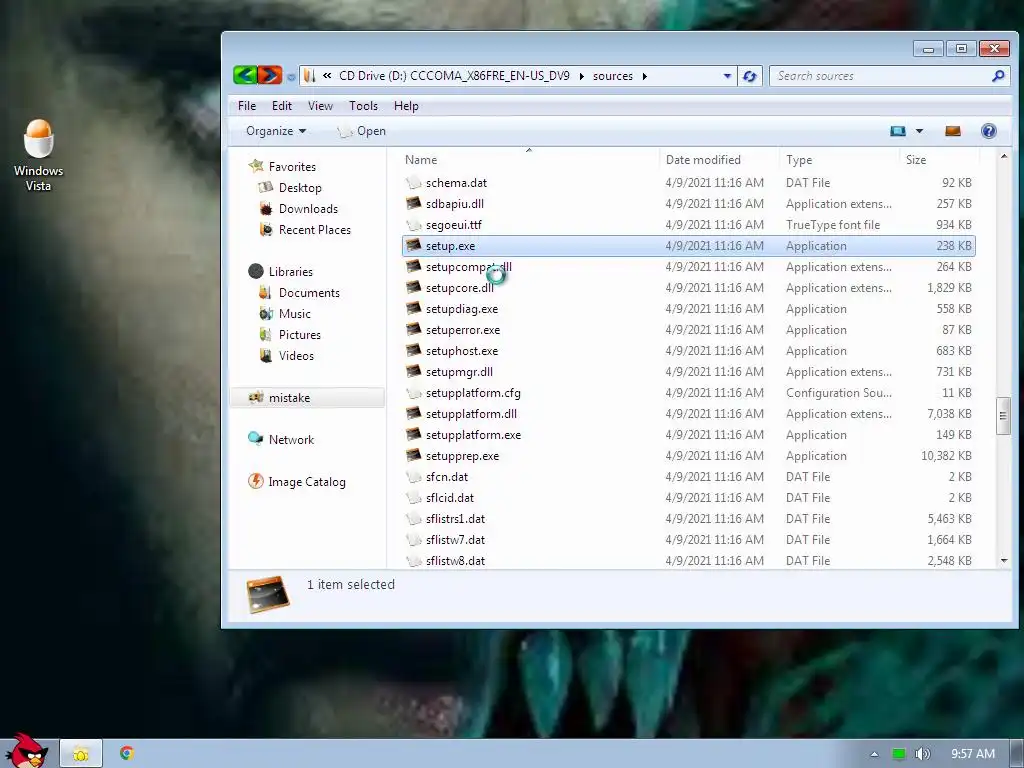Show hidden tray icons arrow

[874, 754]
